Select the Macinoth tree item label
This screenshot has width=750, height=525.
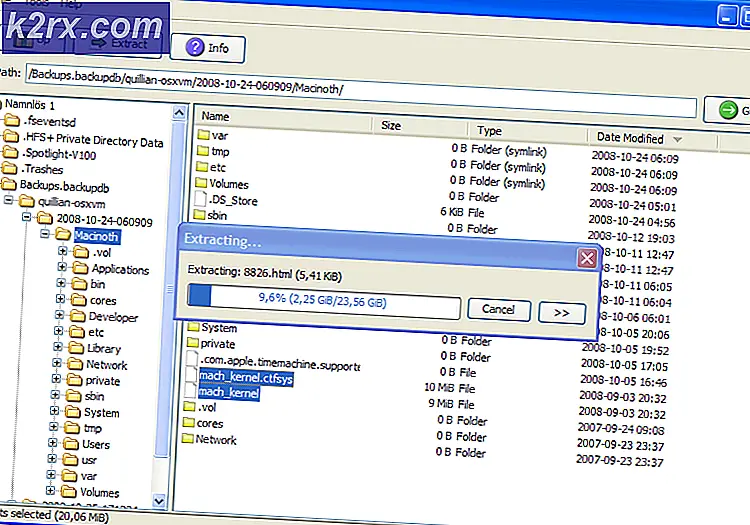(97, 236)
